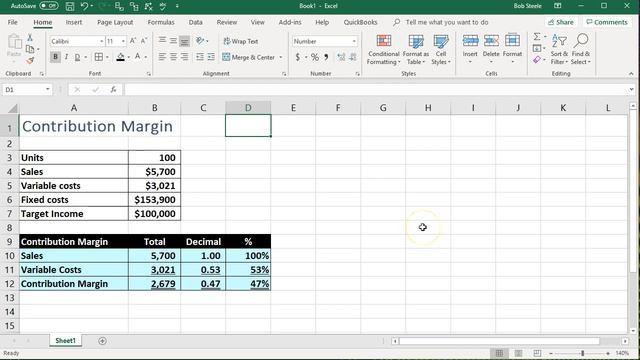Switch to the Formulas tab
This screenshot has height=360, width=640.
161,22
